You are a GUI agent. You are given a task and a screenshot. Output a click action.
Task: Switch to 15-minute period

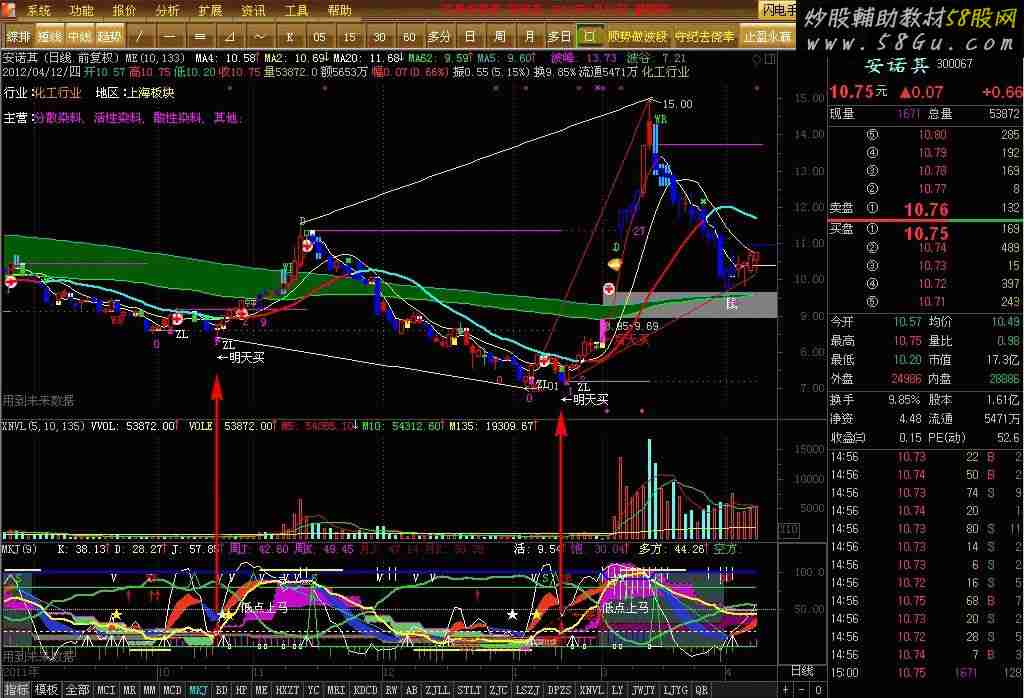(349, 37)
